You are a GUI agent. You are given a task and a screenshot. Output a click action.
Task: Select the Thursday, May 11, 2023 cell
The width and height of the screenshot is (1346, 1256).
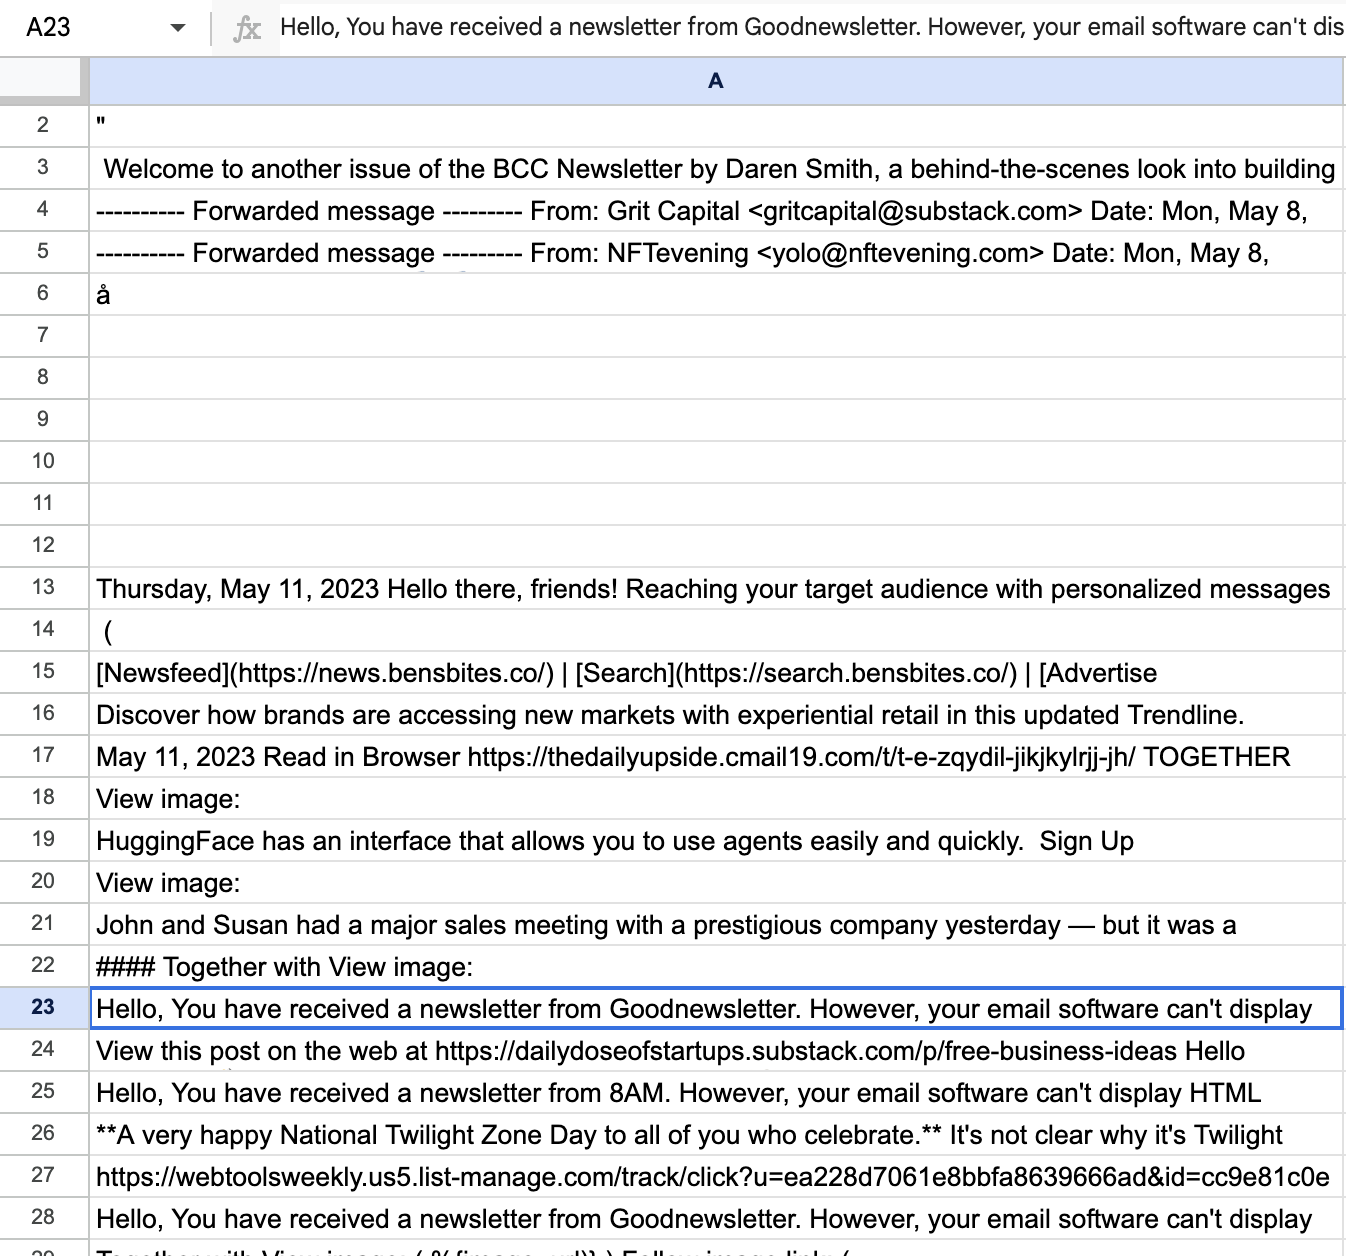pyautogui.click(x=716, y=588)
